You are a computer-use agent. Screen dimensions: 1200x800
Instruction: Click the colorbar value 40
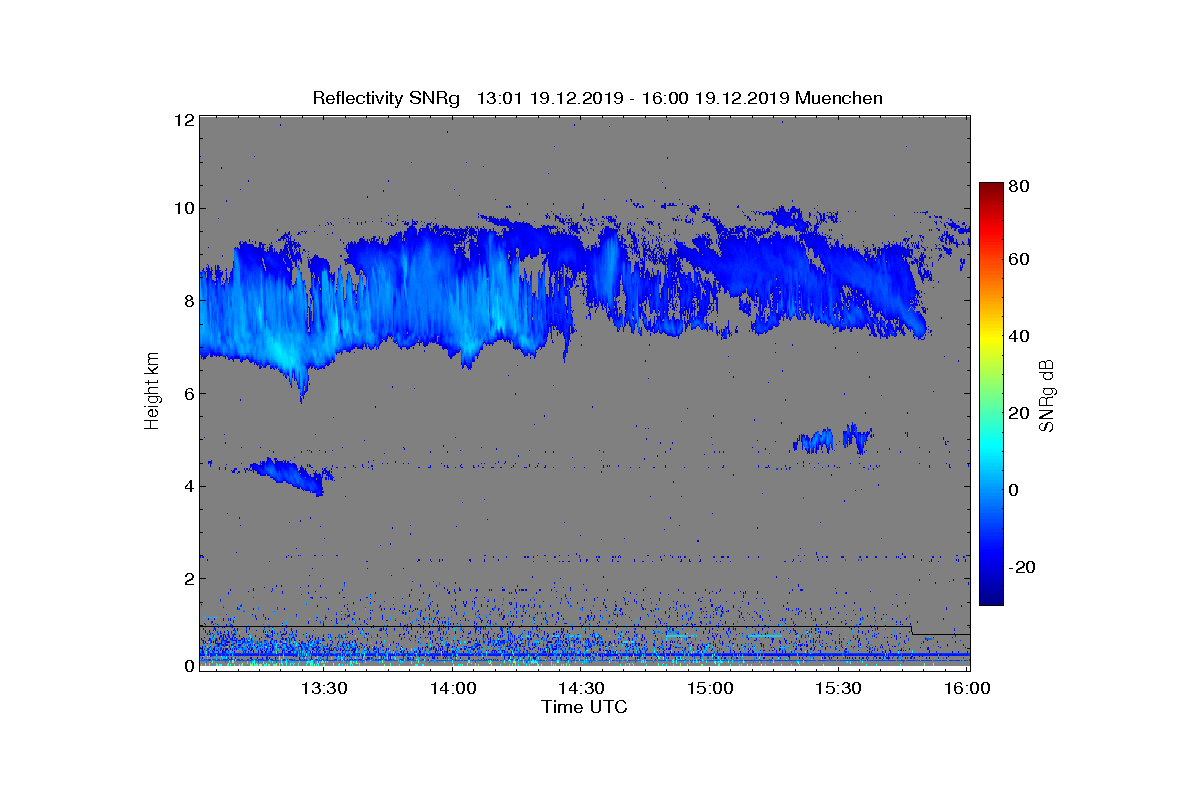pos(1020,336)
